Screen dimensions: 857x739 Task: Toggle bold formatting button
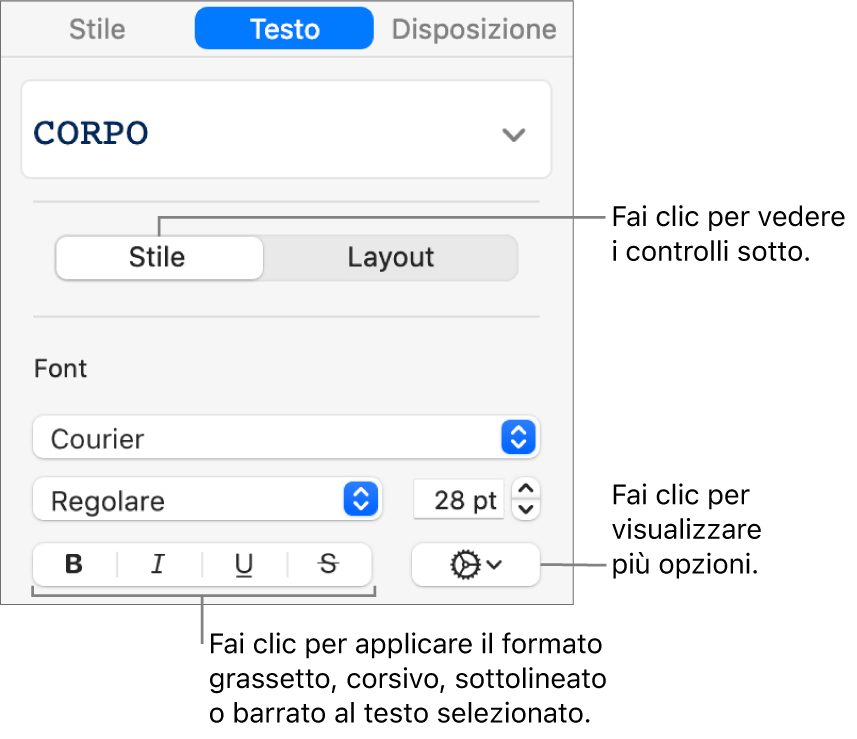(74, 564)
